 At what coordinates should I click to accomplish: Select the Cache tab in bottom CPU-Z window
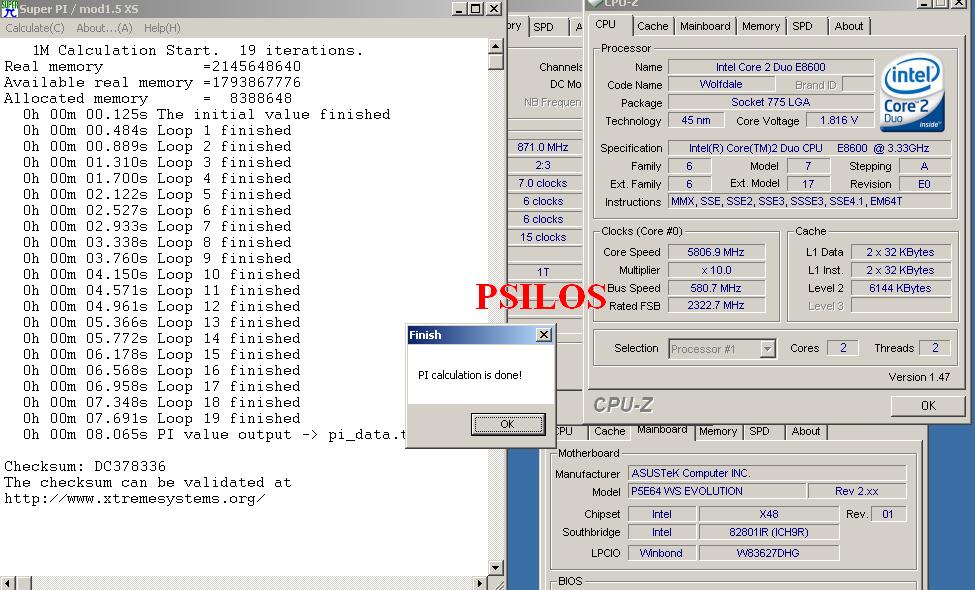click(x=609, y=431)
